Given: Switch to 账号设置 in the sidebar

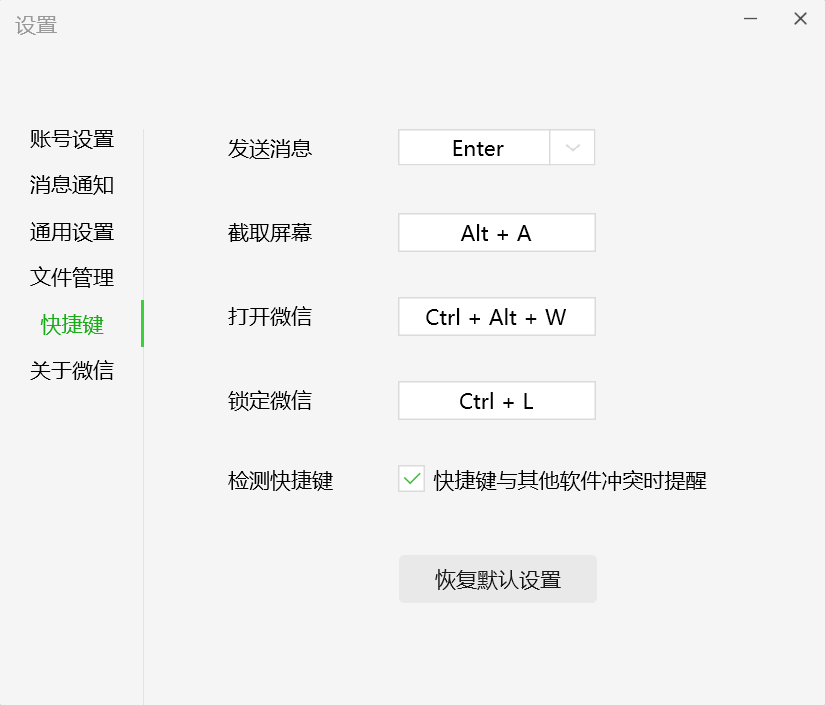Looking at the screenshot, I should (x=71, y=139).
